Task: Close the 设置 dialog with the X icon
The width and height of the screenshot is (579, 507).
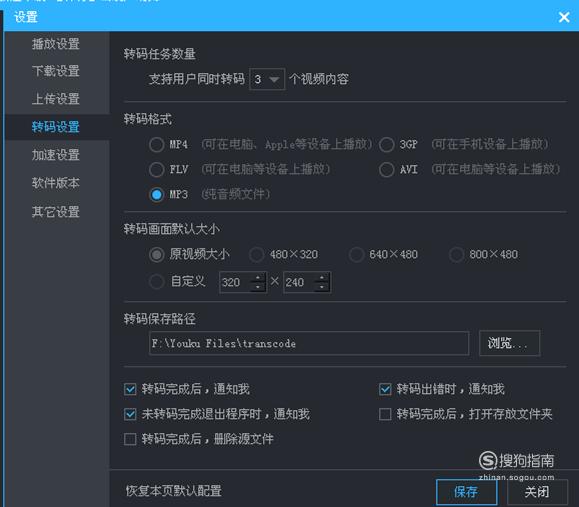Action: (564, 17)
